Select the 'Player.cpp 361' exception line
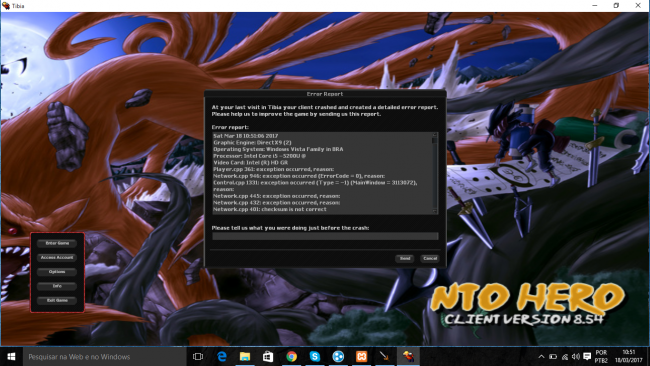The width and height of the screenshot is (650, 366). coord(273,169)
